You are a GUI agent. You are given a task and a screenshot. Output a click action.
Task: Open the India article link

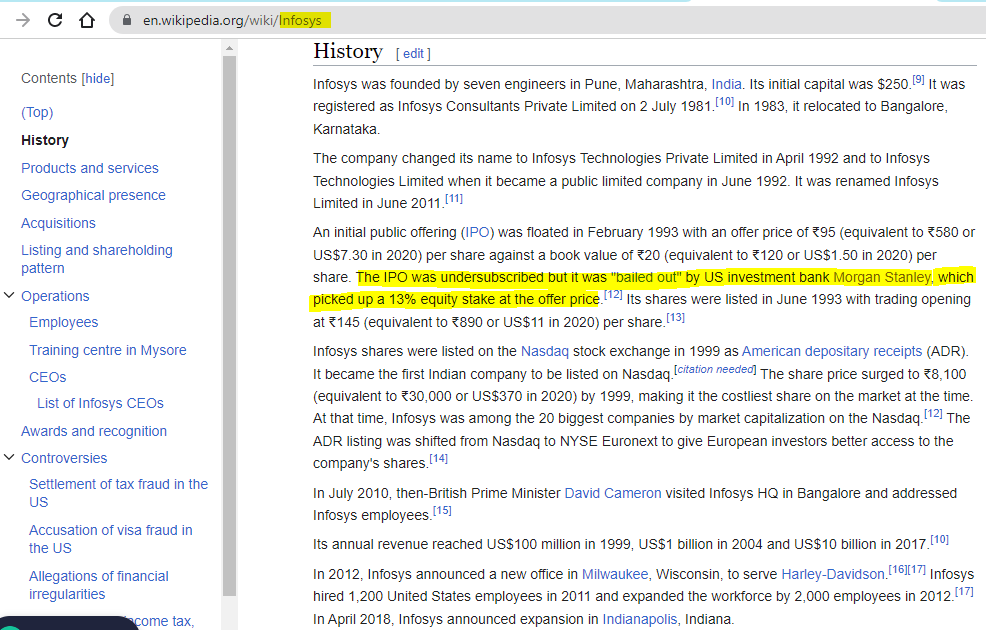726,84
